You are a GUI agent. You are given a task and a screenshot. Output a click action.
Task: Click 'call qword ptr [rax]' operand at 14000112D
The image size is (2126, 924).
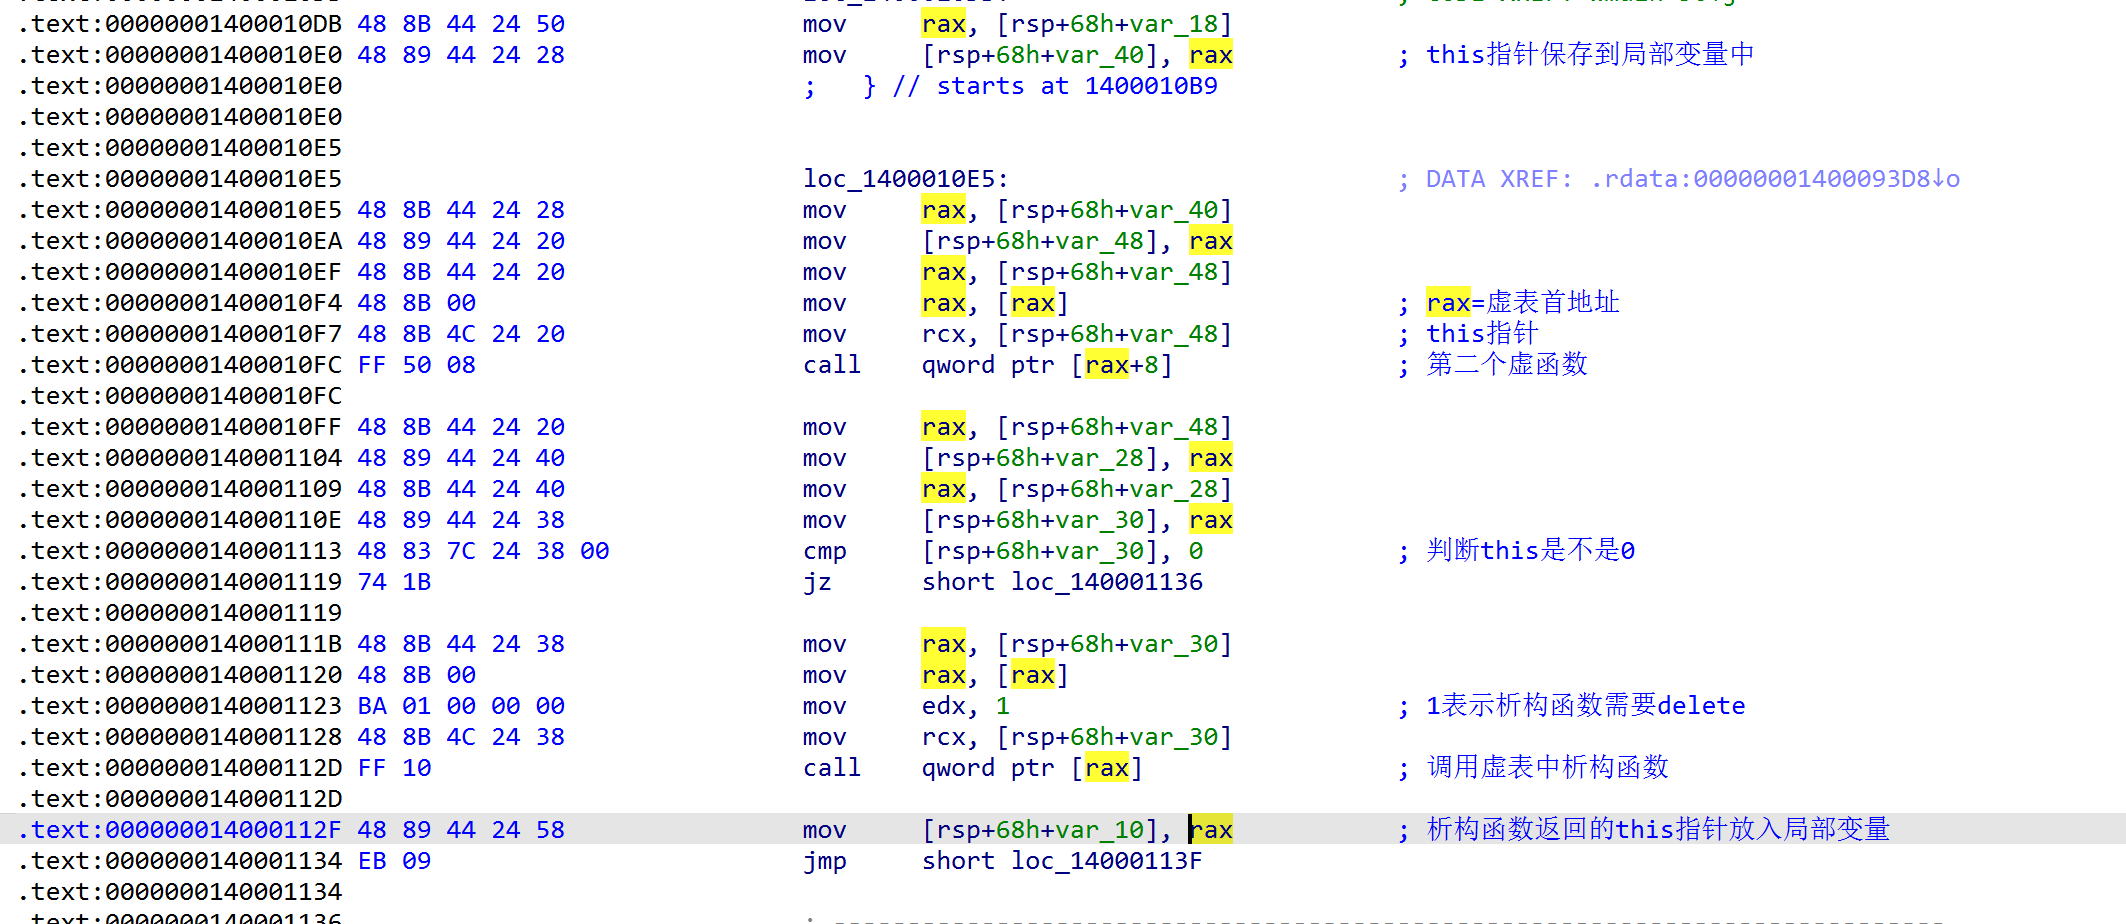pyautogui.click(x=1031, y=767)
